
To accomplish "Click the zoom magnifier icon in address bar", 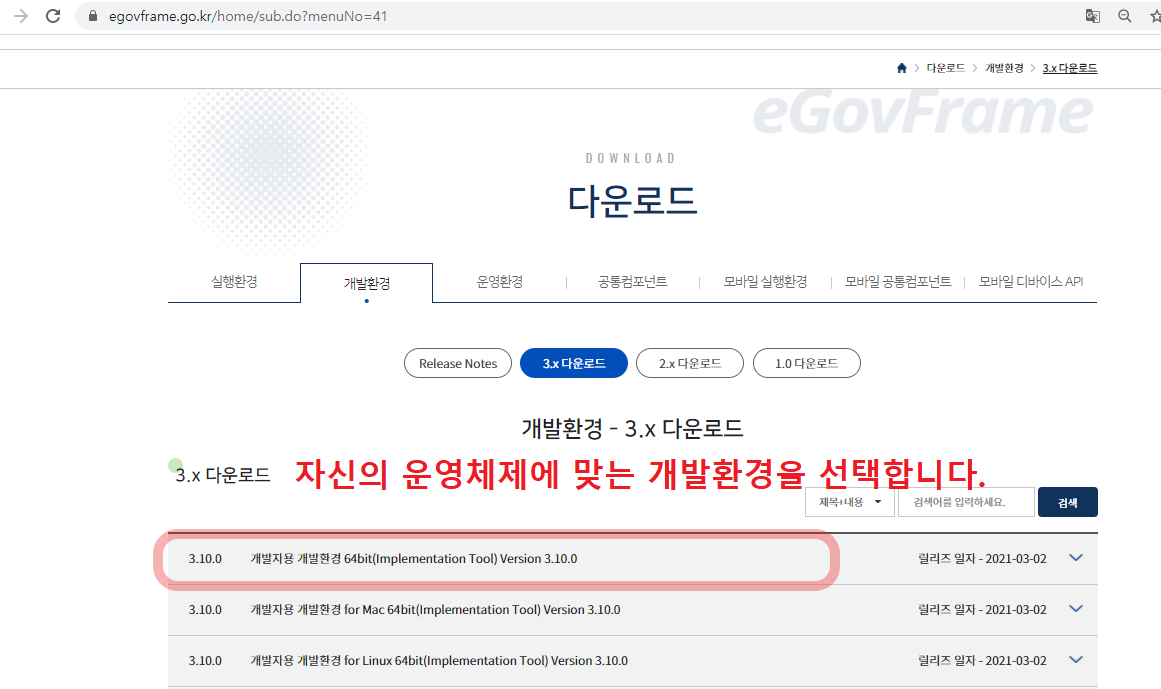I will [x=1125, y=16].
